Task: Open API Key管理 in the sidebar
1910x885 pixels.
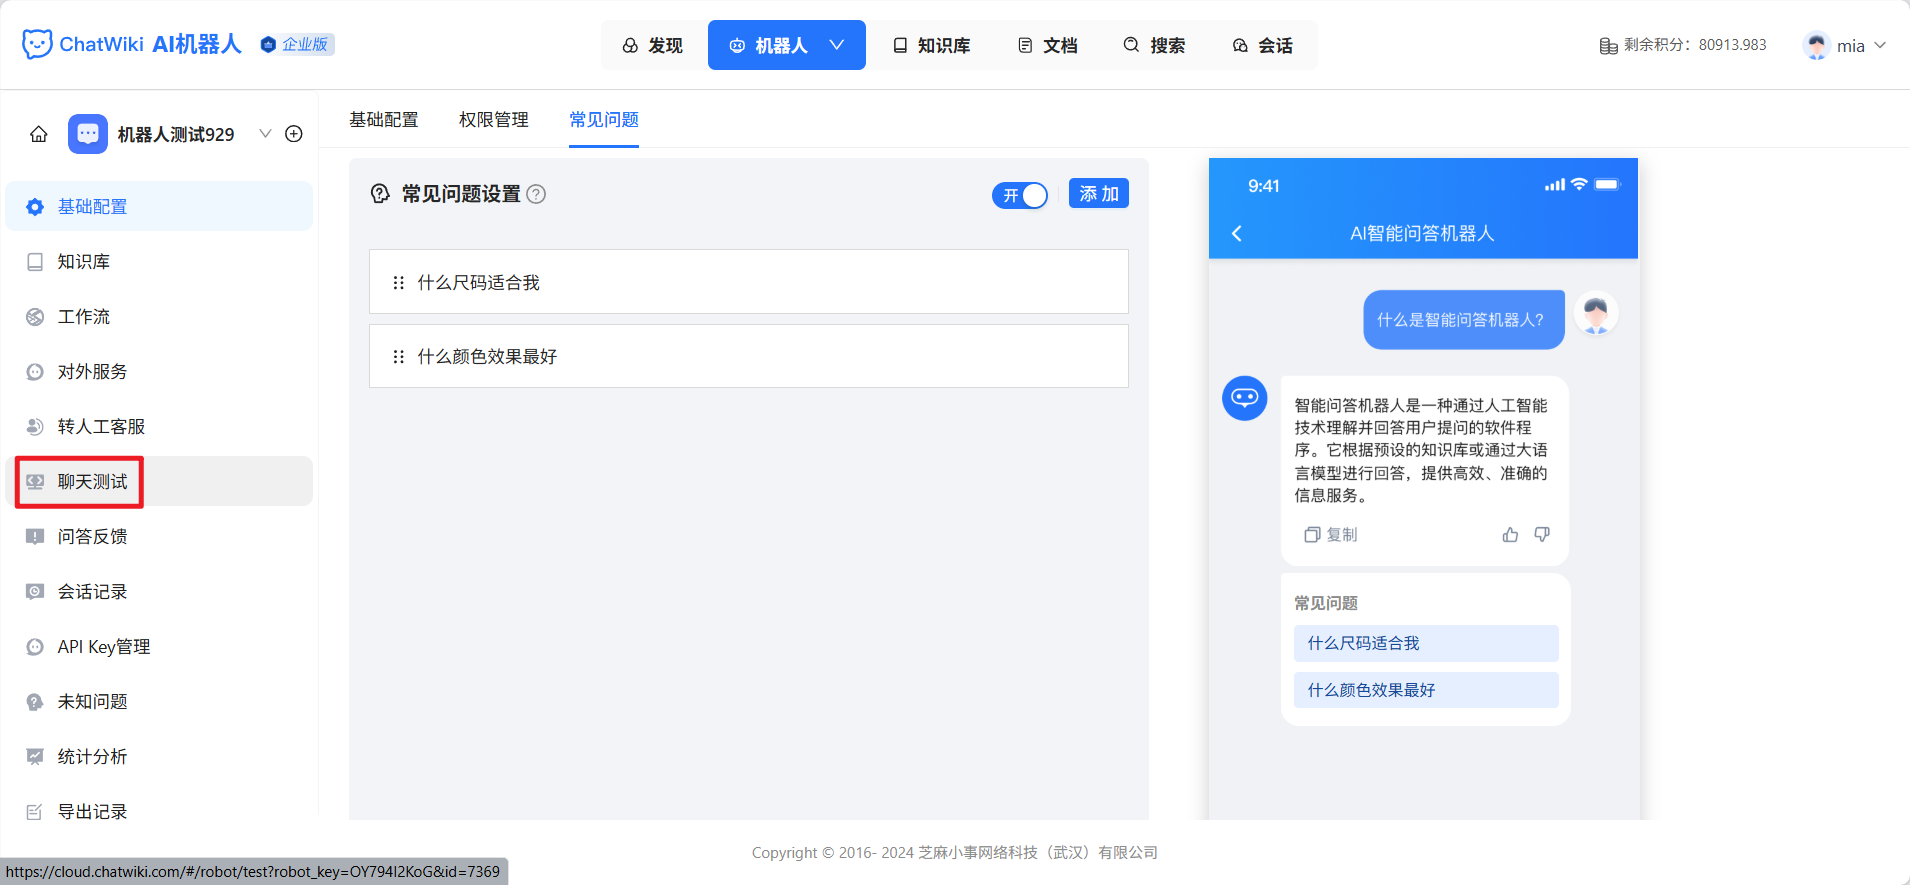Action: [159, 646]
